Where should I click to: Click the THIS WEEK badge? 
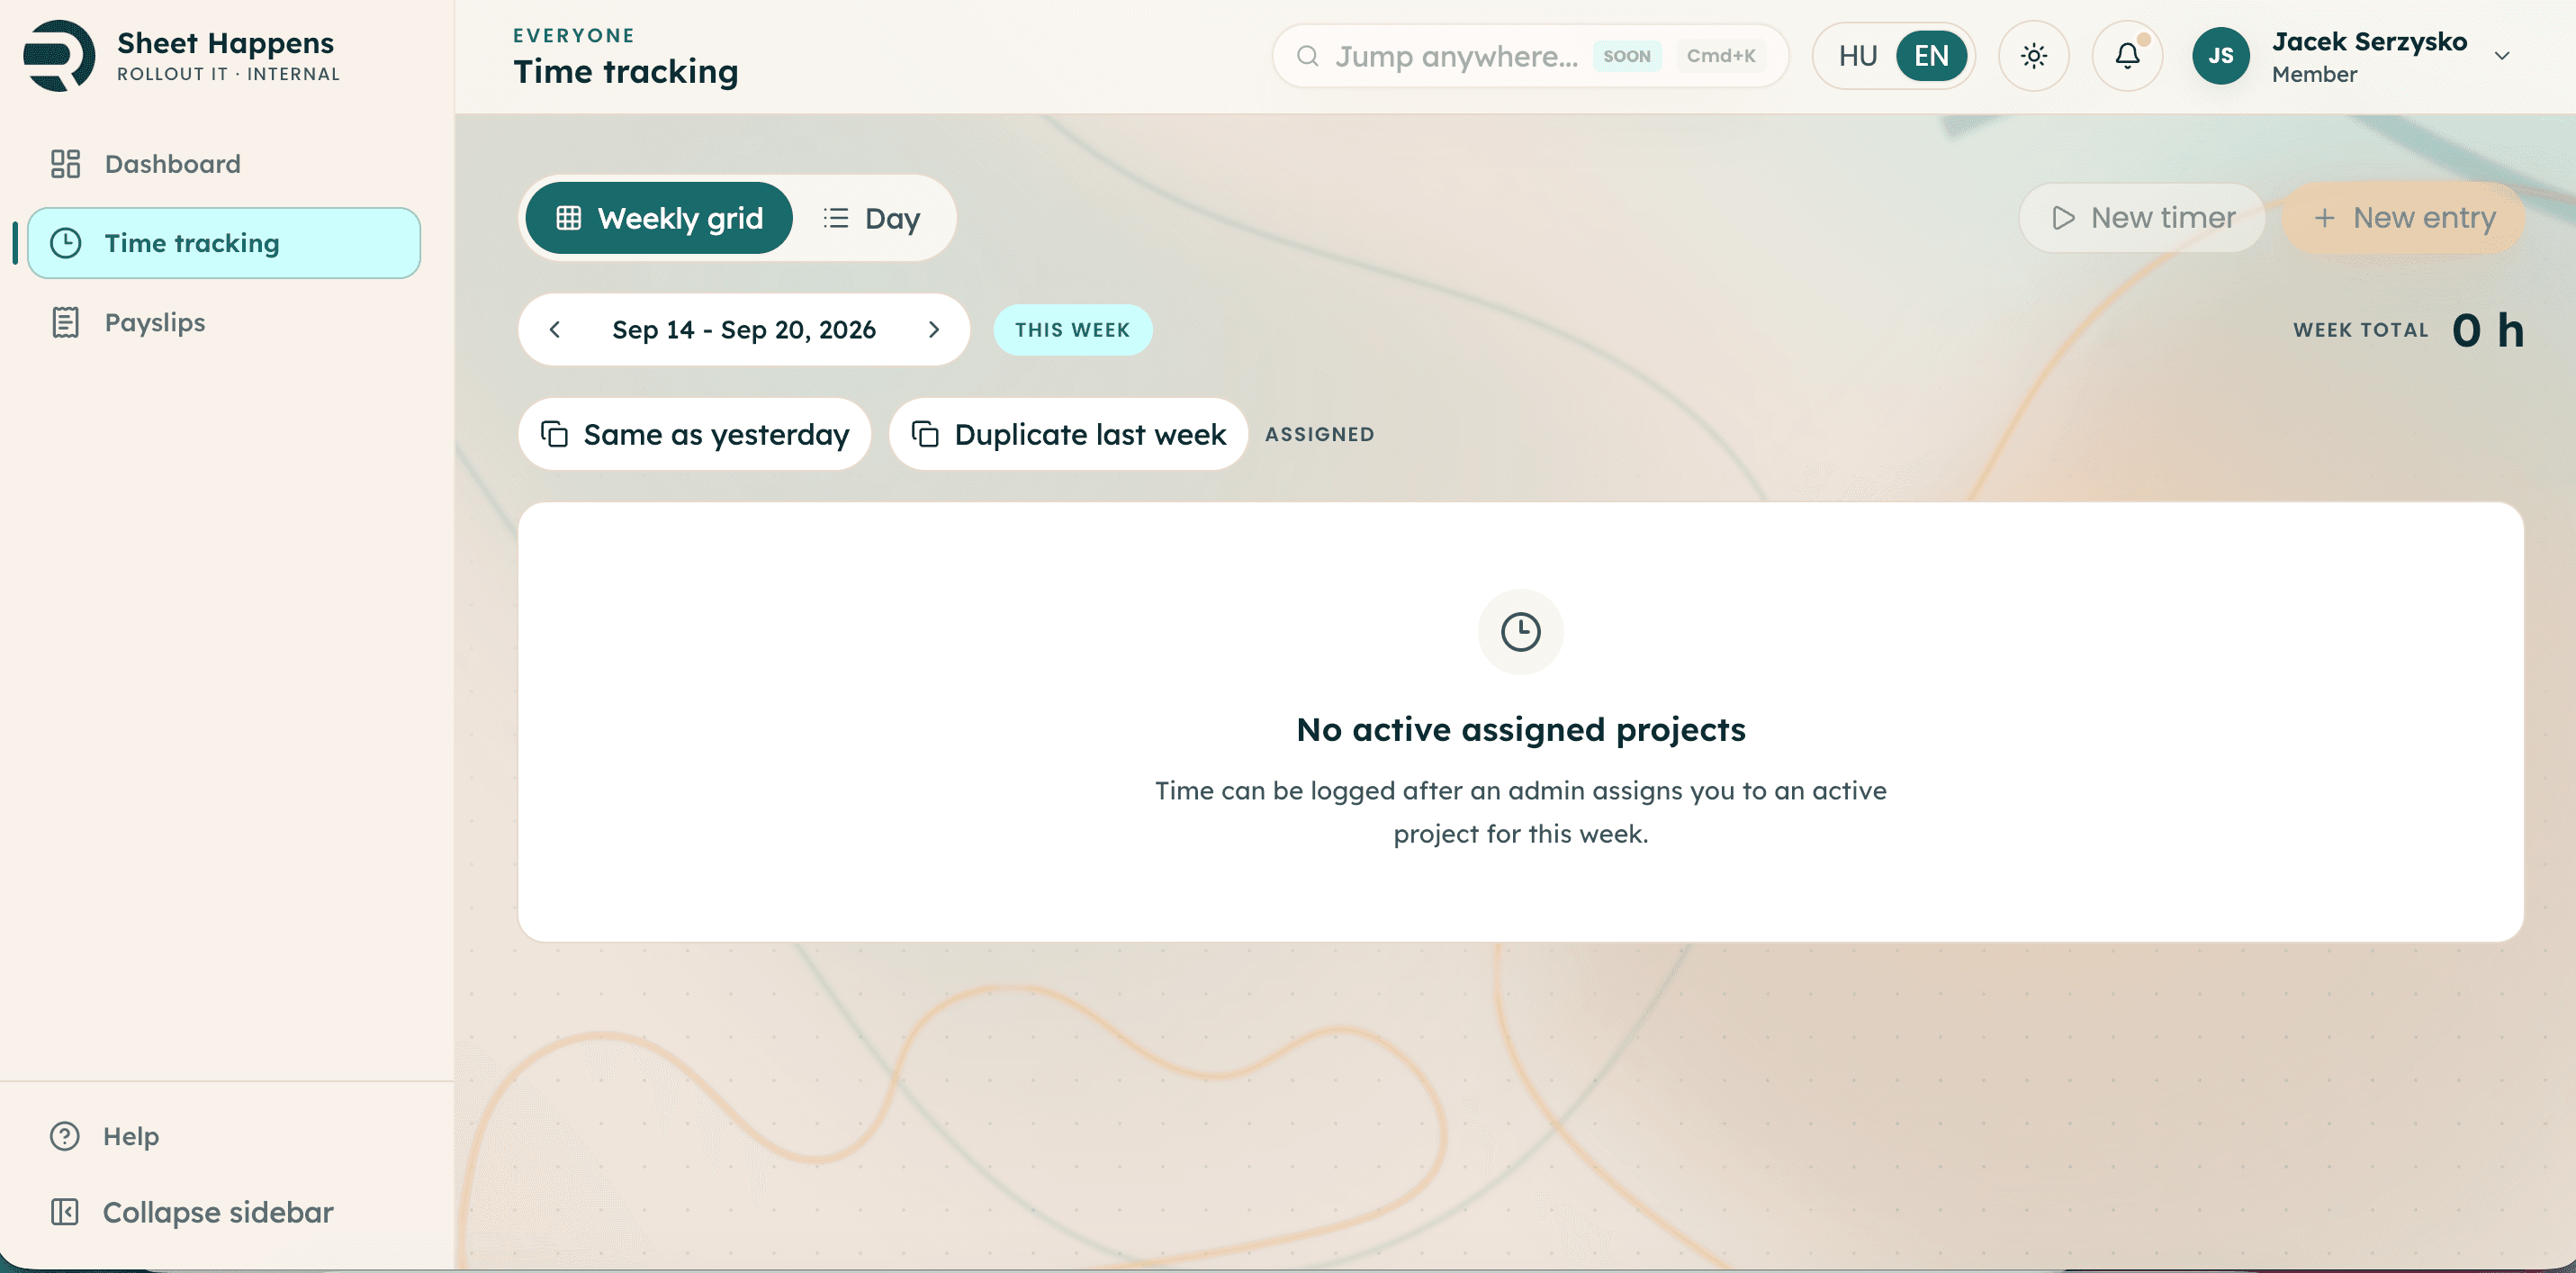click(x=1072, y=329)
